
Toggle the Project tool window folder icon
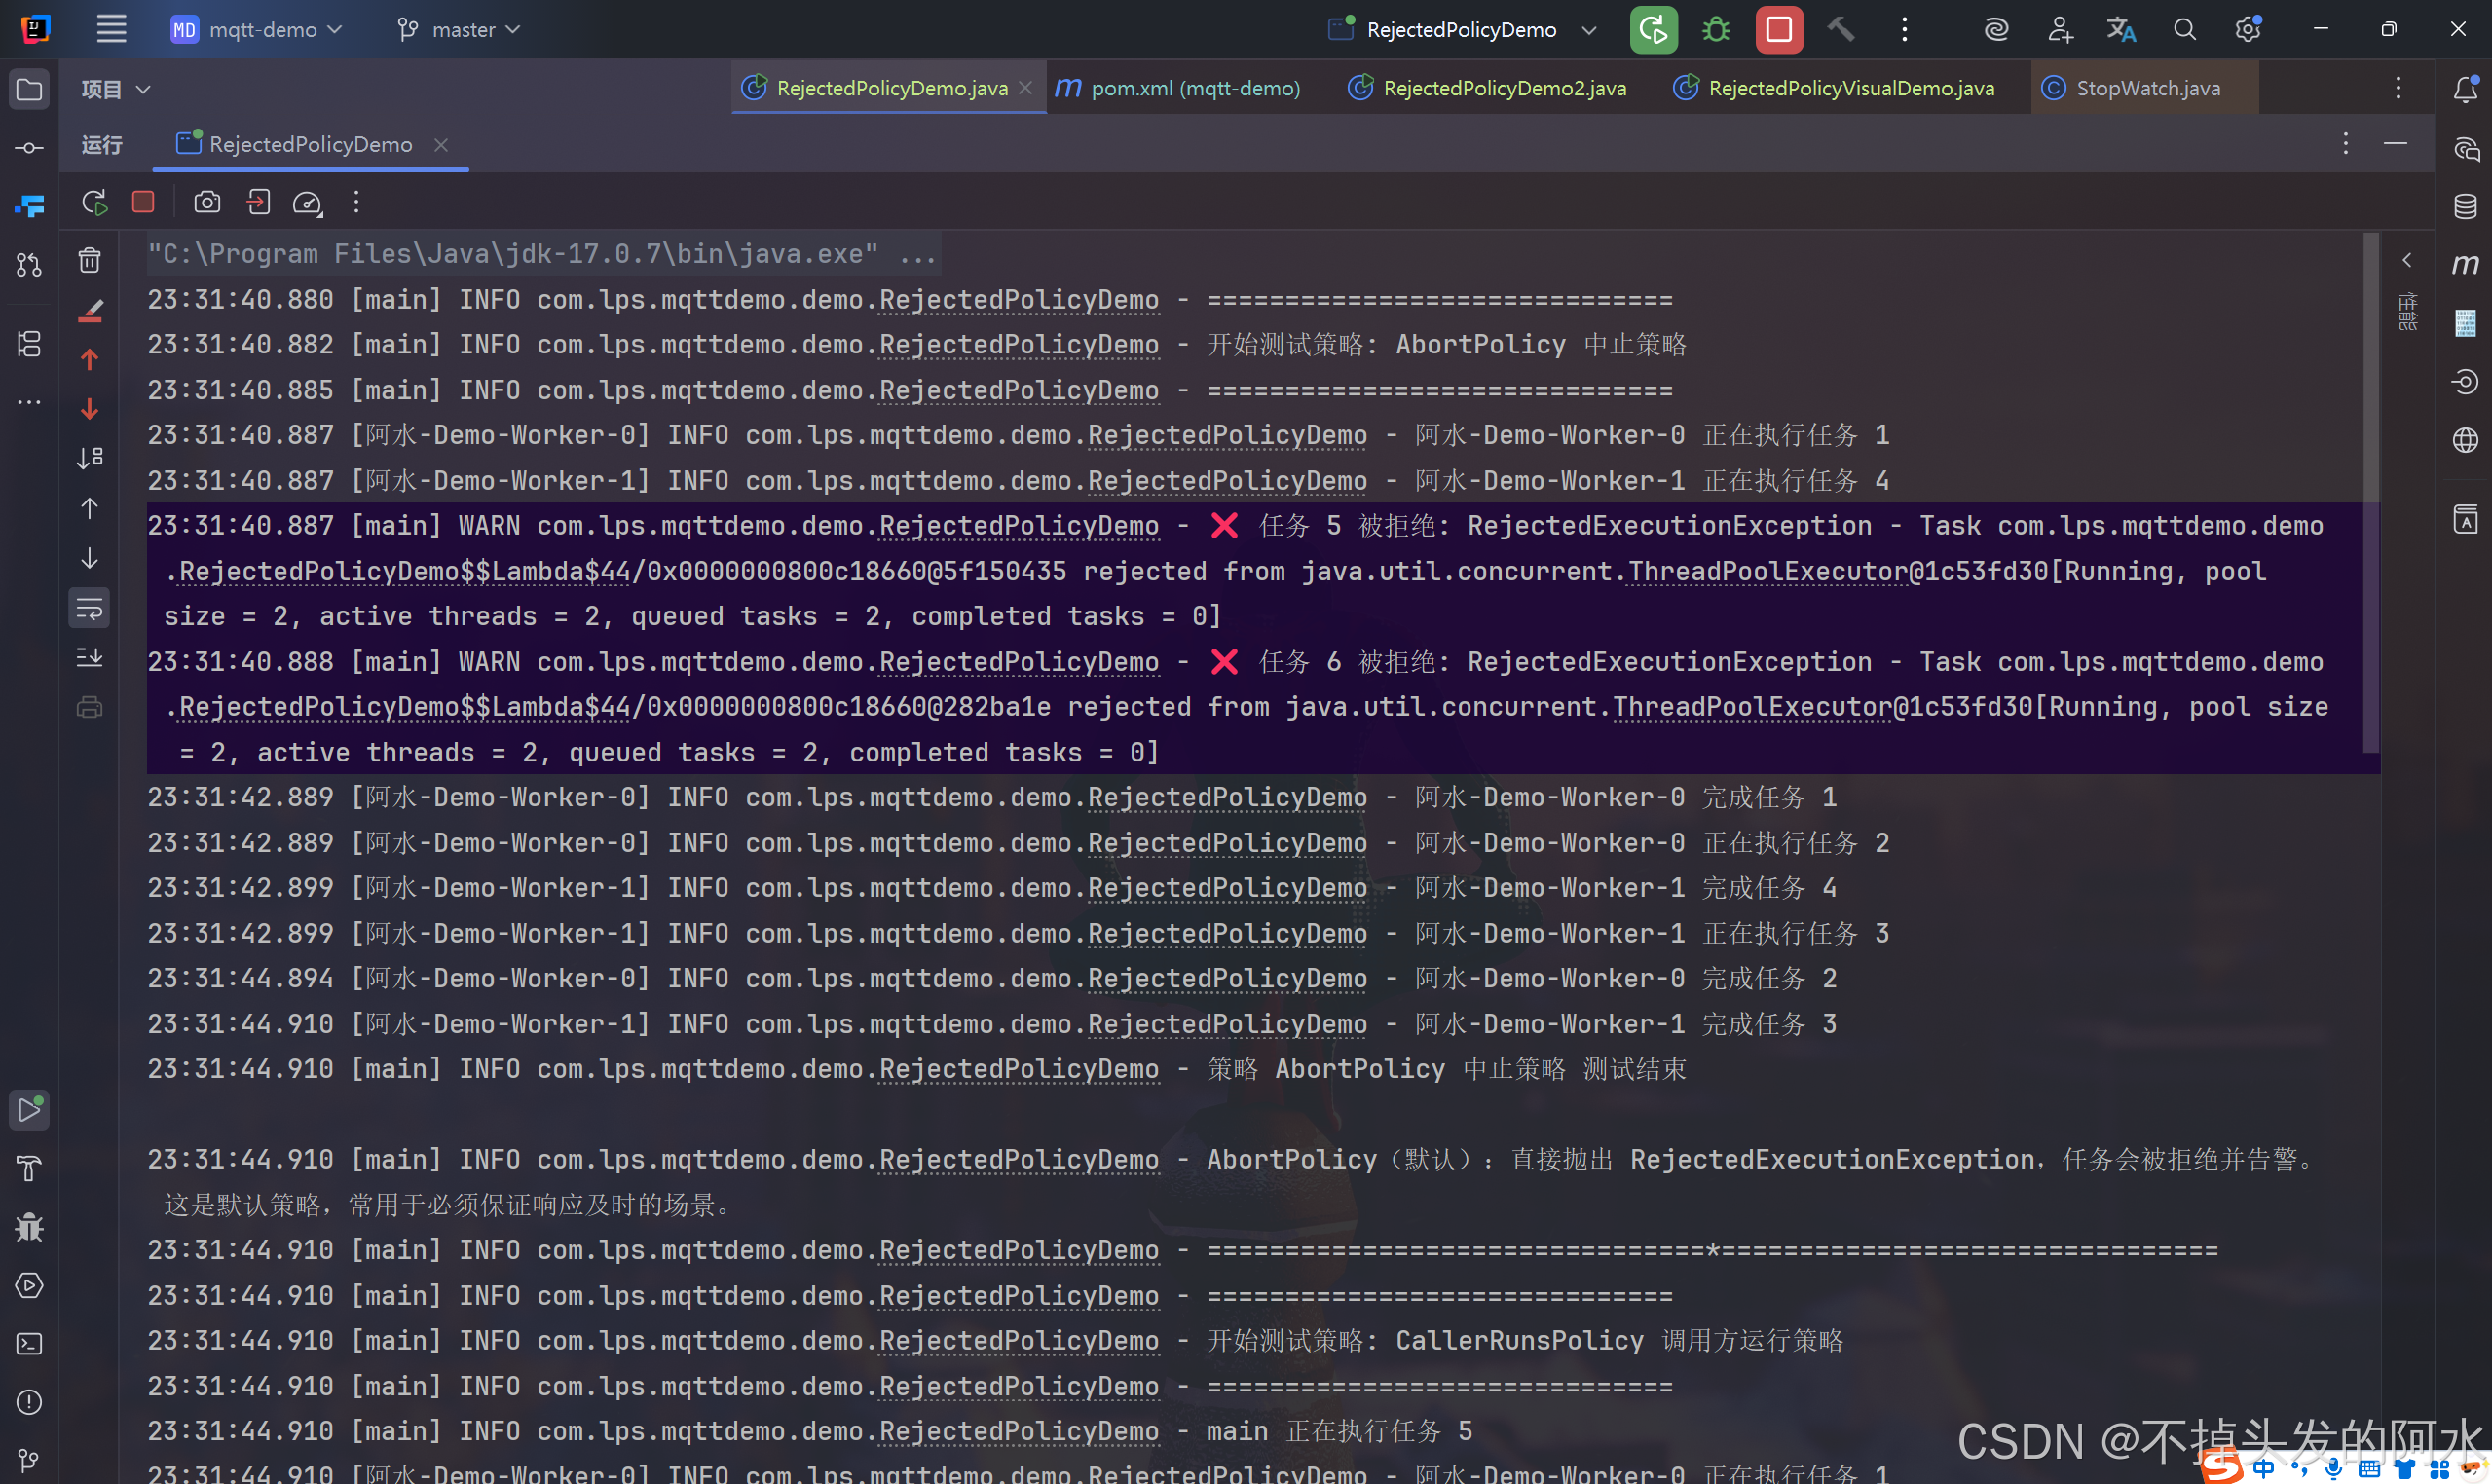(x=29, y=90)
